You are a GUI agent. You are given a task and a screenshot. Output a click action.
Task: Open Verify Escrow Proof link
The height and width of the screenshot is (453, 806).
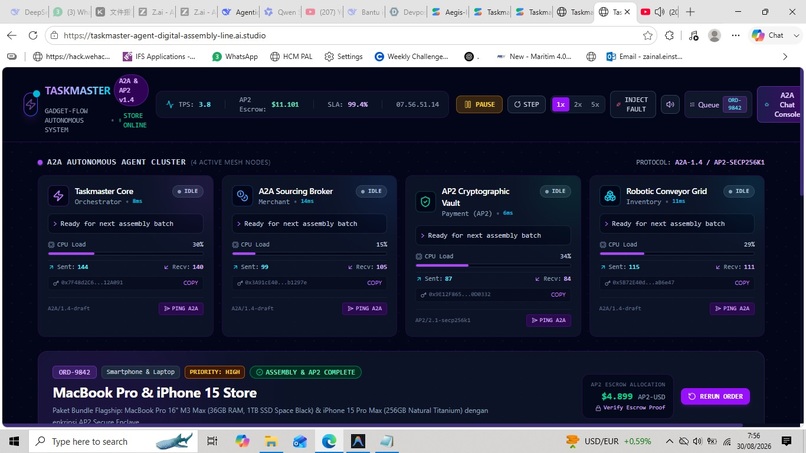click(630, 408)
